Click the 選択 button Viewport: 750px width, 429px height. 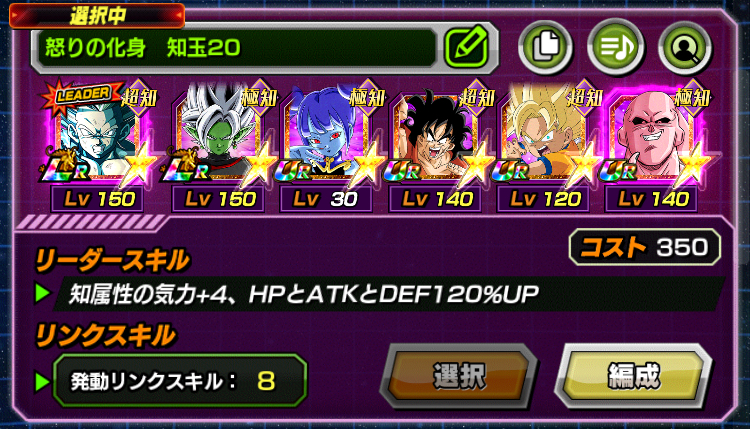(x=459, y=375)
